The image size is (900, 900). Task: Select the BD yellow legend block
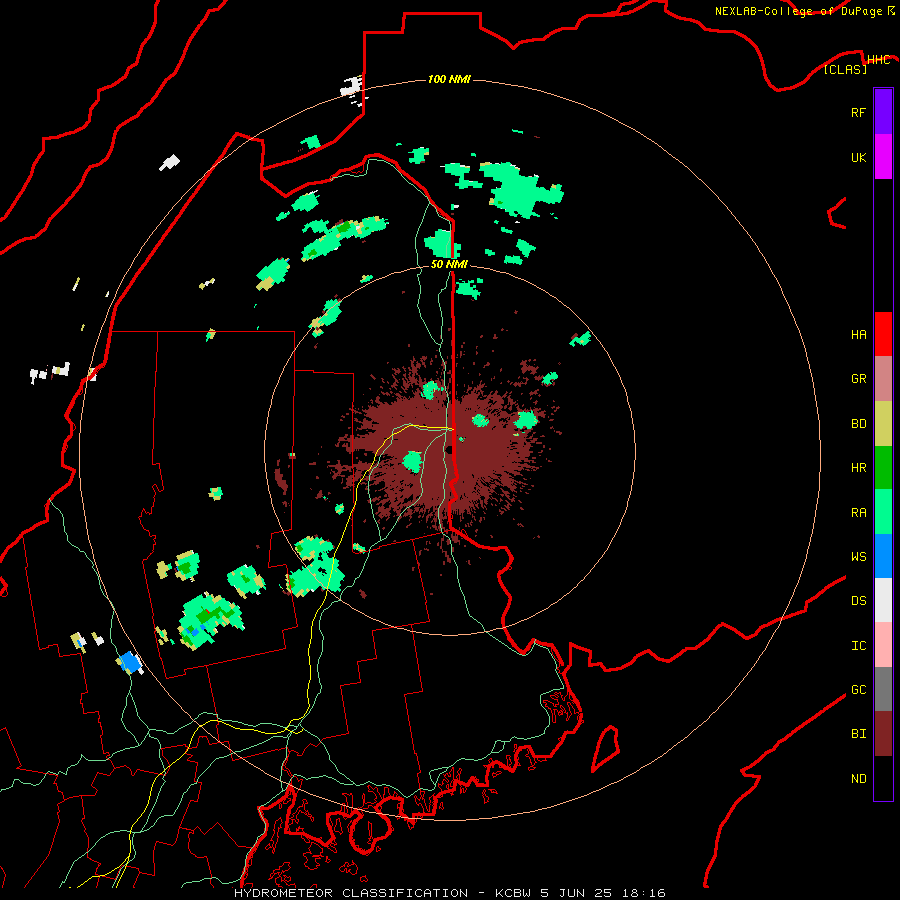click(x=883, y=423)
